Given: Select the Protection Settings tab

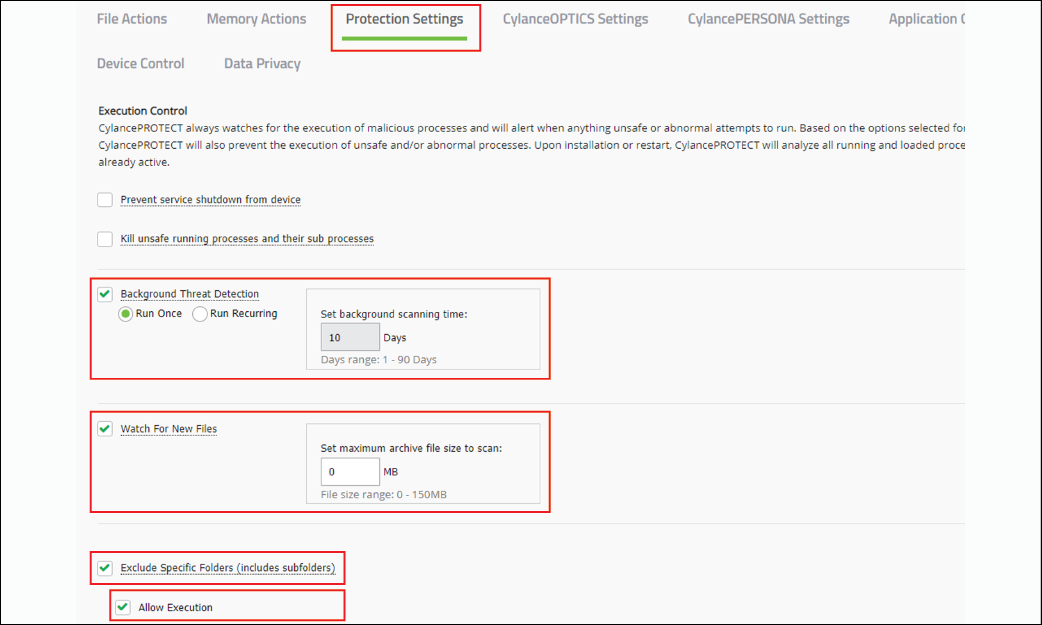Looking at the screenshot, I should point(404,19).
